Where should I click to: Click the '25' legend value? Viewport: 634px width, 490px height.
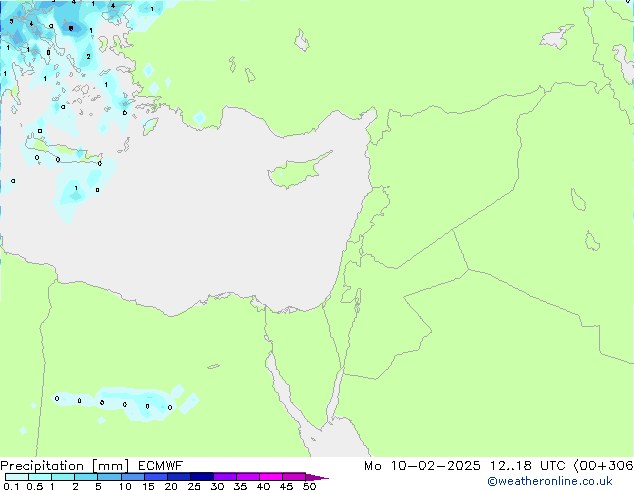[194, 486]
